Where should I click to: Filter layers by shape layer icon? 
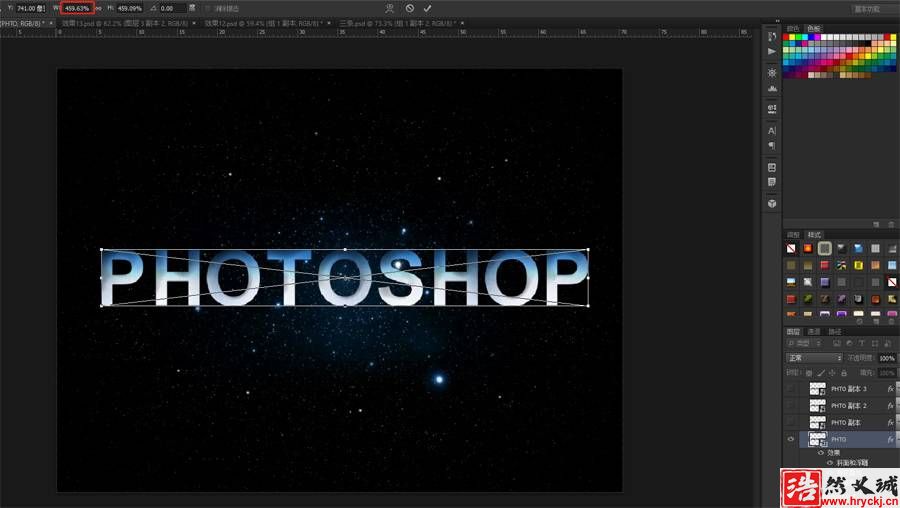pyautogui.click(x=875, y=343)
